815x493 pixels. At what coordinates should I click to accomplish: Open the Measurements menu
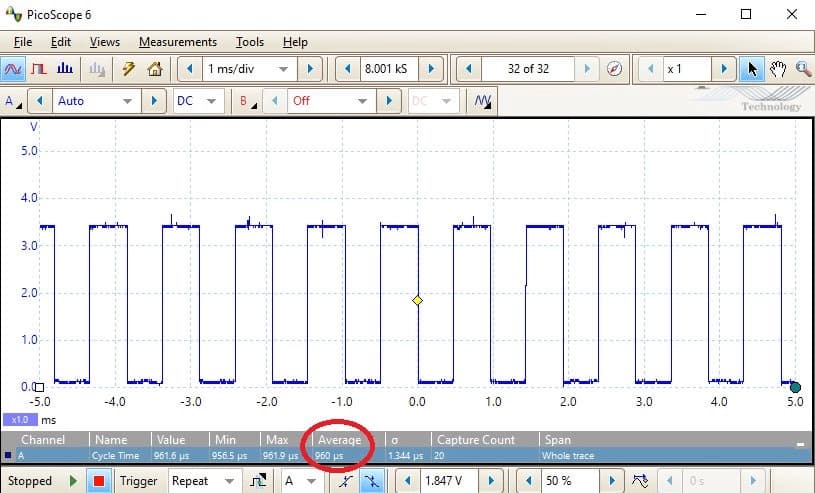coord(177,42)
